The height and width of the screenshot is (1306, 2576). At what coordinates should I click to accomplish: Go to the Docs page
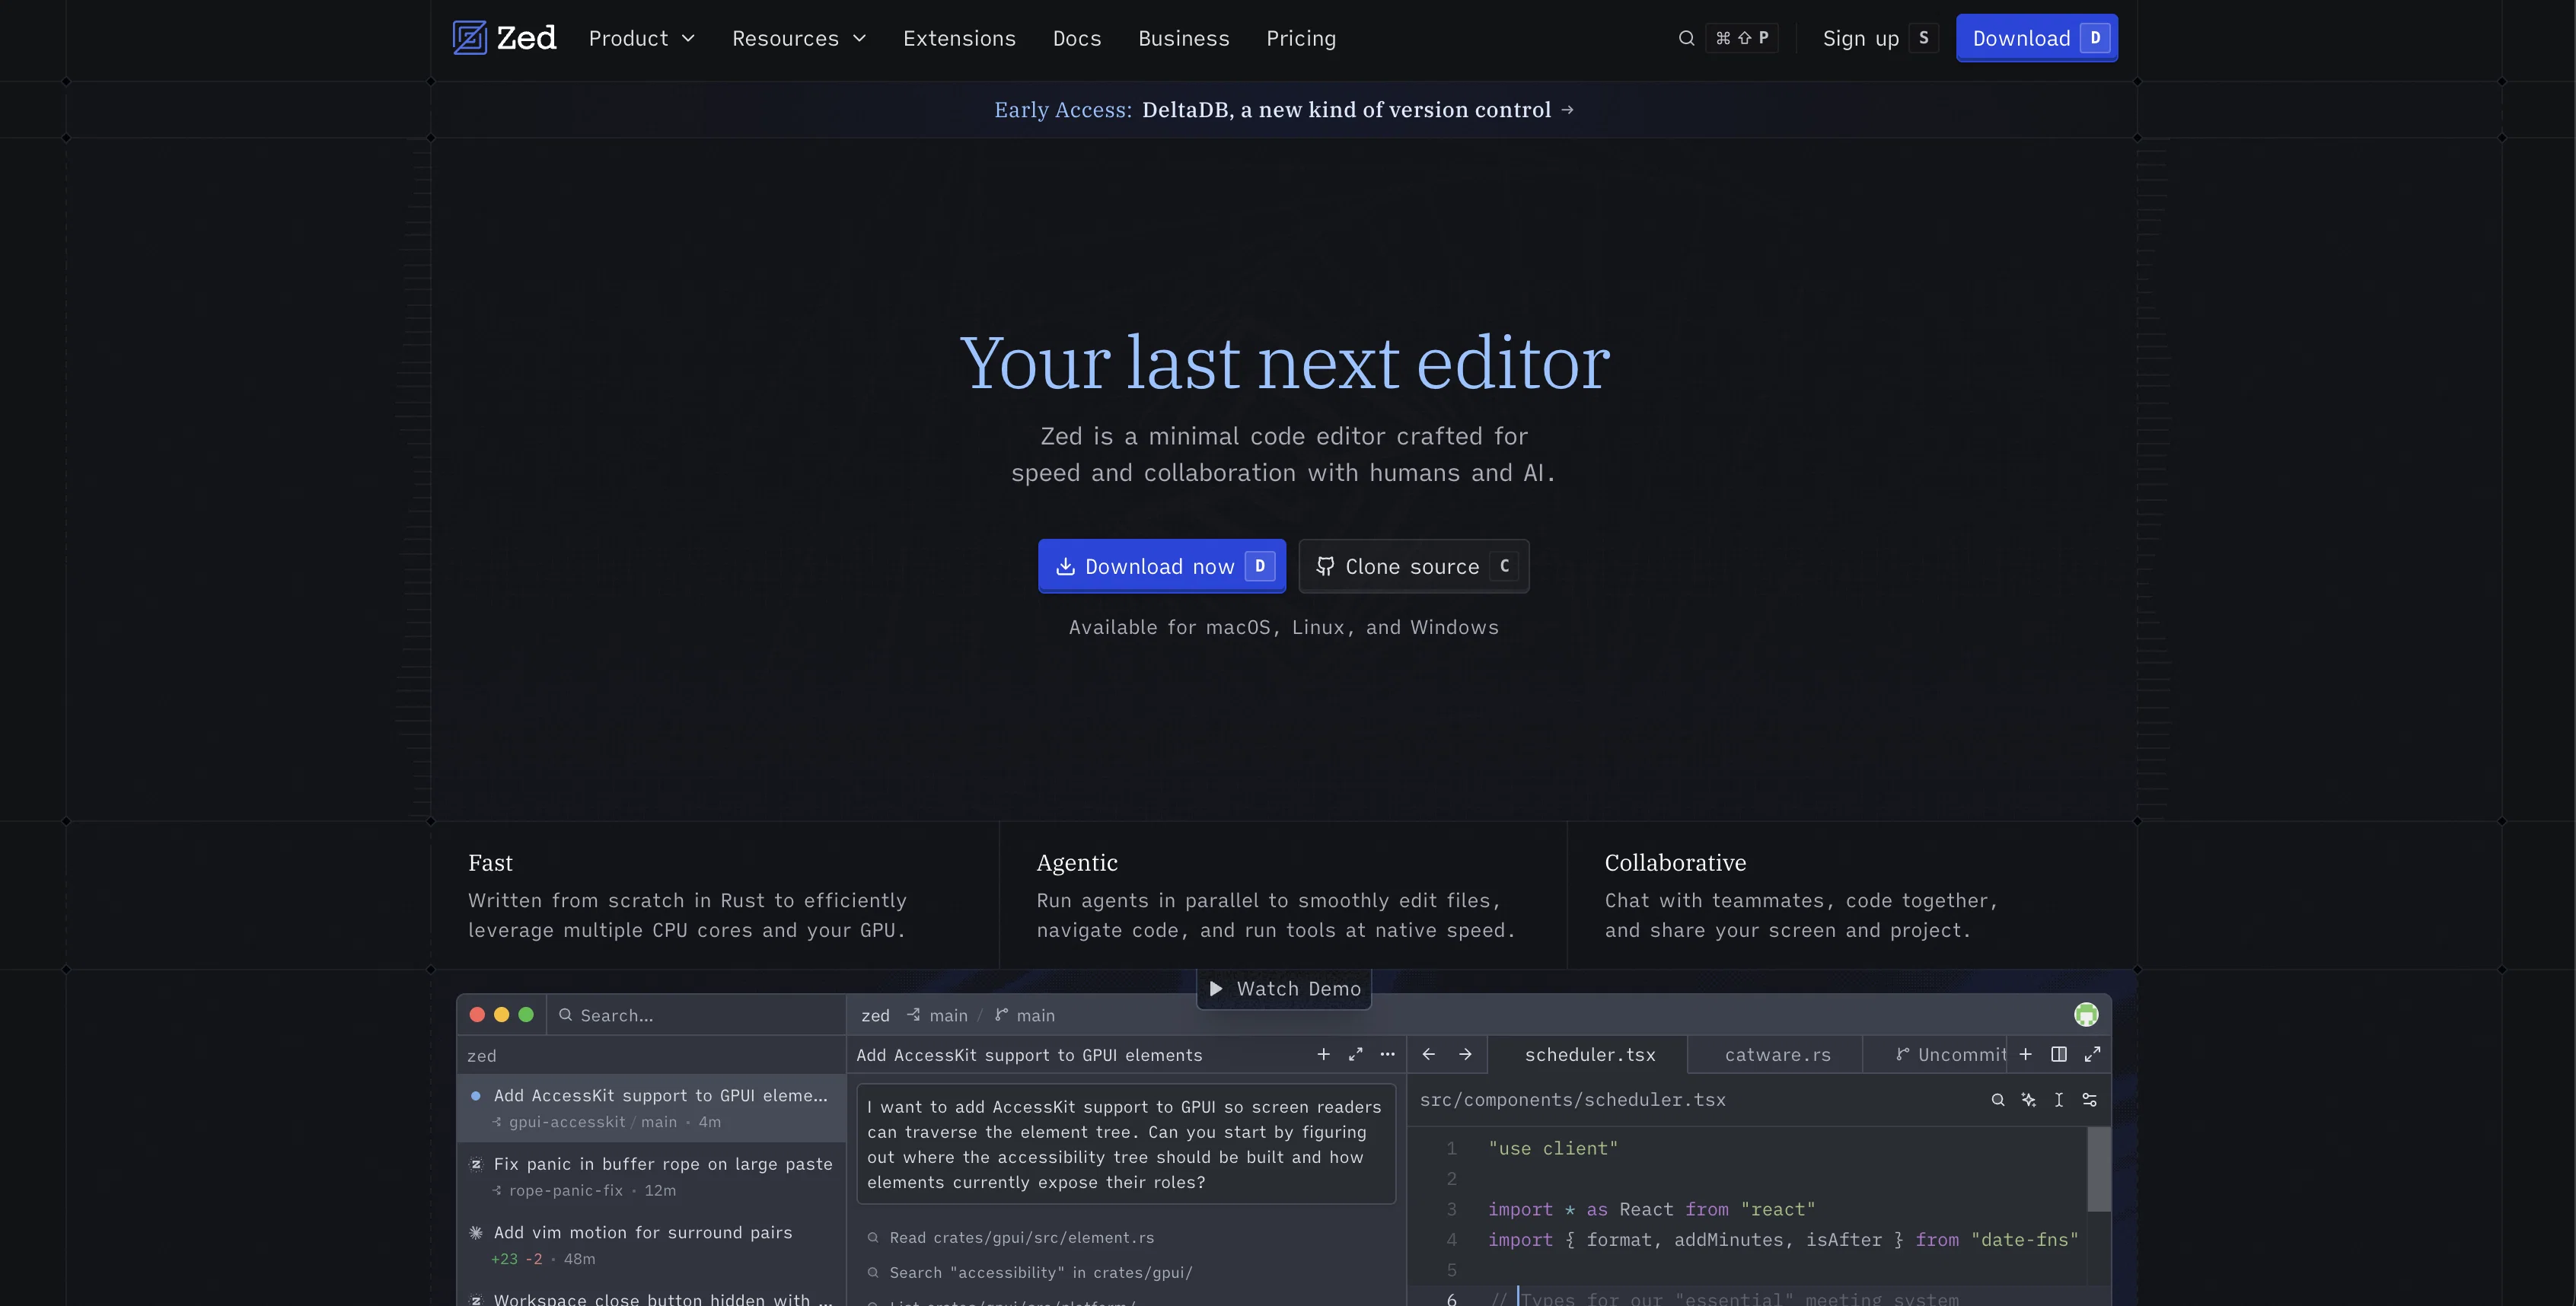(1077, 38)
